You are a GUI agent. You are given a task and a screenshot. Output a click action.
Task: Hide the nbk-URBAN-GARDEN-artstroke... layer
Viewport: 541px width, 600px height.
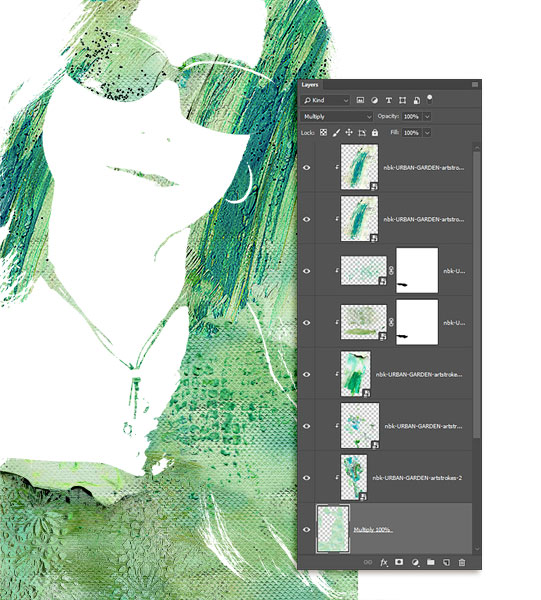(x=306, y=374)
